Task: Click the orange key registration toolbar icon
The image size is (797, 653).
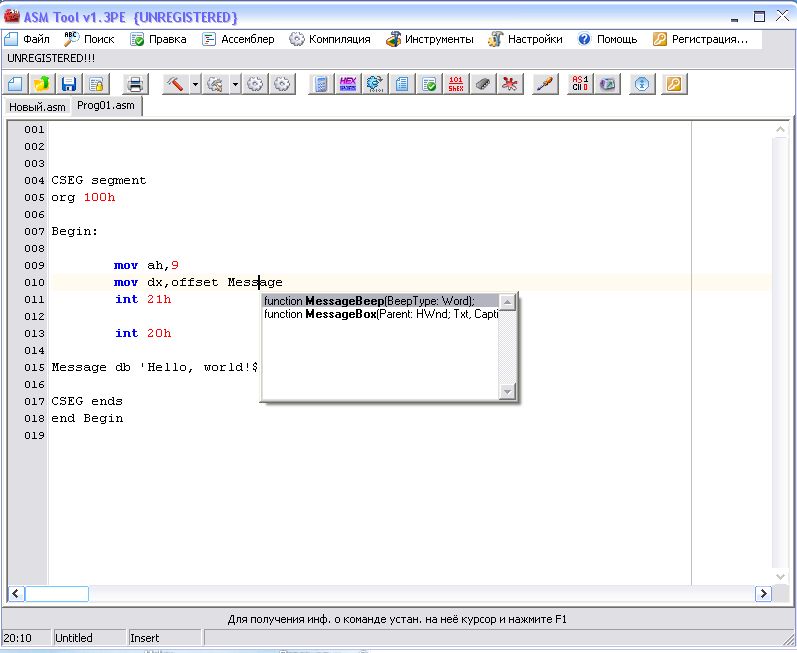Action: (x=674, y=84)
